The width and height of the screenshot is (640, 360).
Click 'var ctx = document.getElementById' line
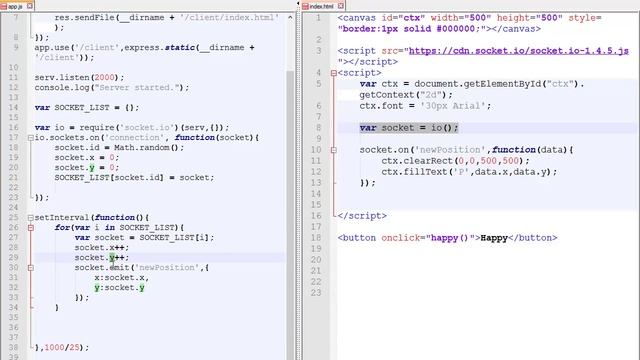coord(472,84)
